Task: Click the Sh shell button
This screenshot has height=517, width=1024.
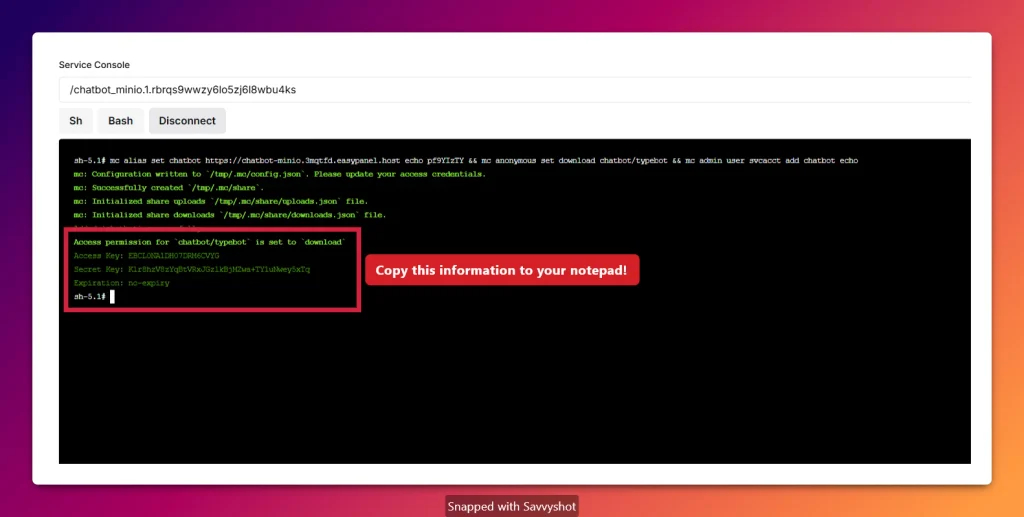Action: pos(76,121)
